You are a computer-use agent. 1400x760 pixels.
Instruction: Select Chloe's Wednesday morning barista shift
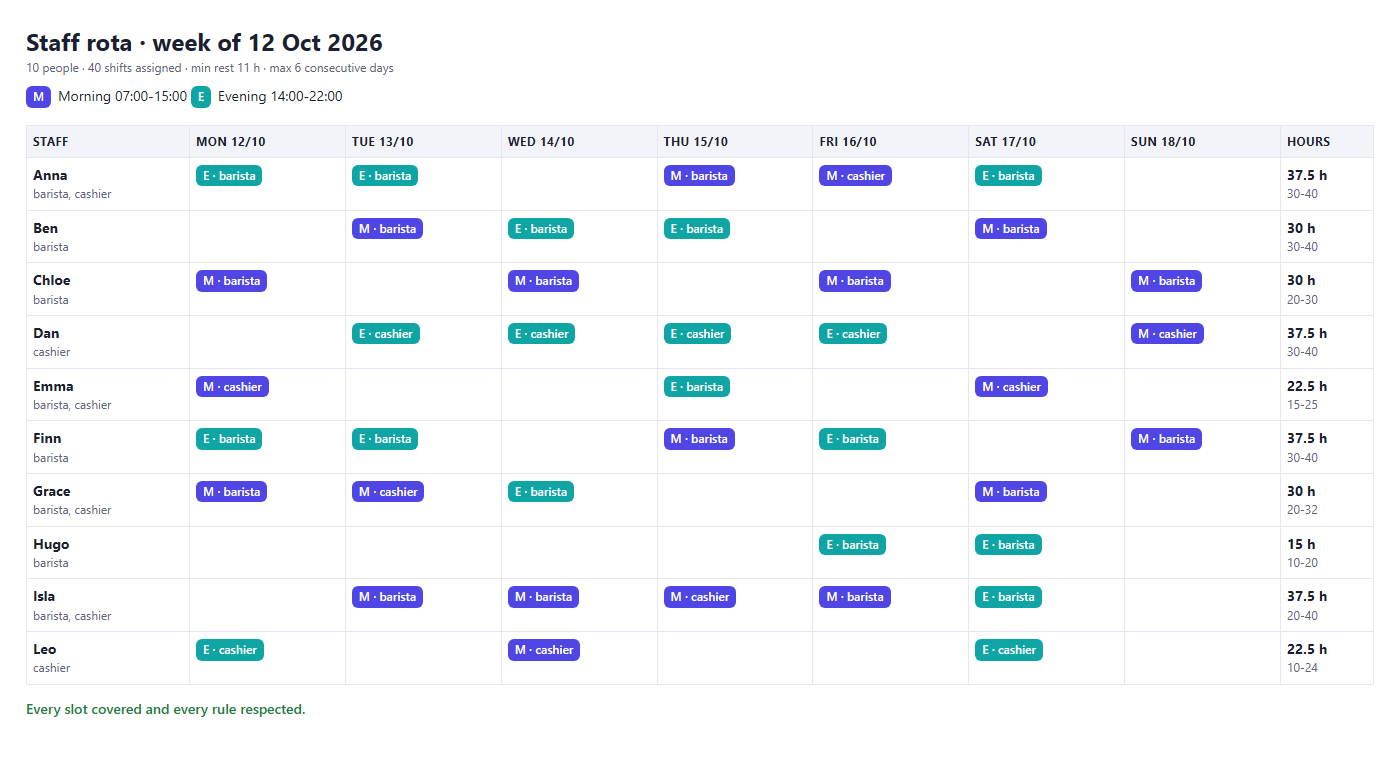[543, 281]
